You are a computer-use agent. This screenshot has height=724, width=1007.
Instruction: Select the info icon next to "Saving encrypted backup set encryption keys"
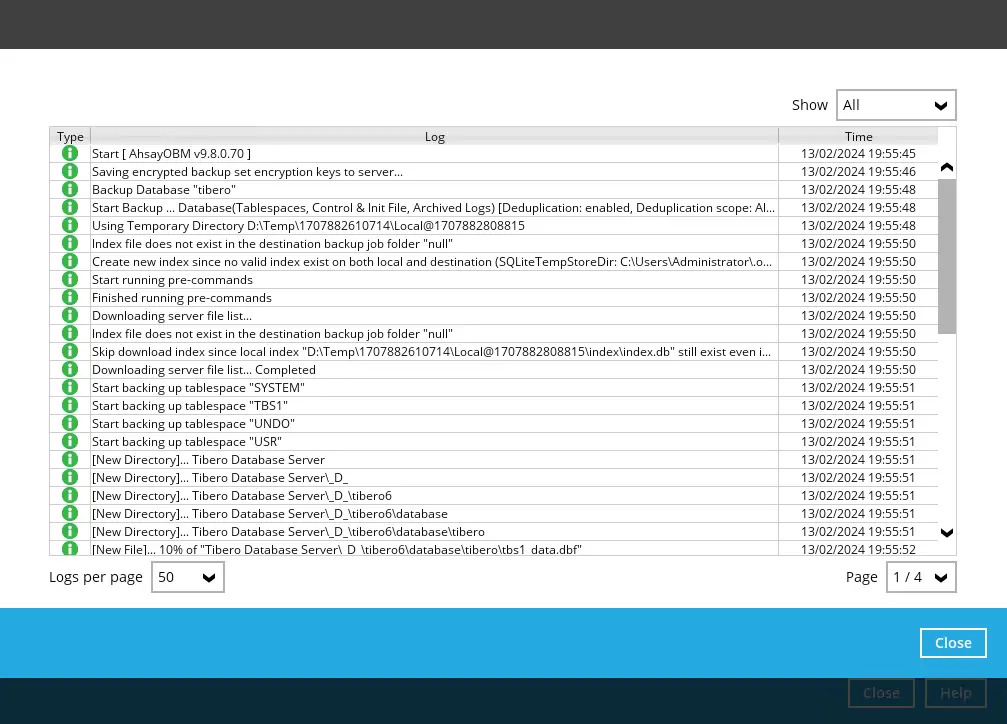69,171
